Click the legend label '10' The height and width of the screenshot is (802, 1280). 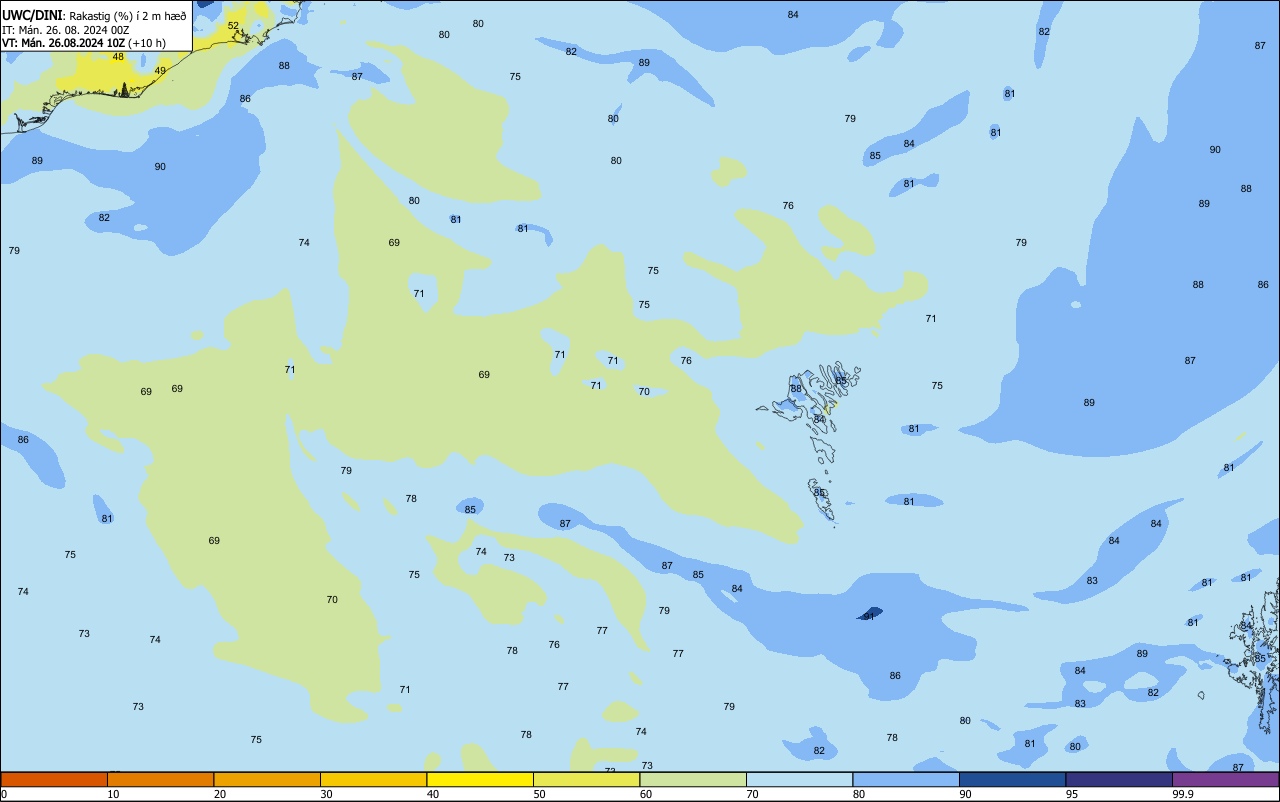coord(113,794)
